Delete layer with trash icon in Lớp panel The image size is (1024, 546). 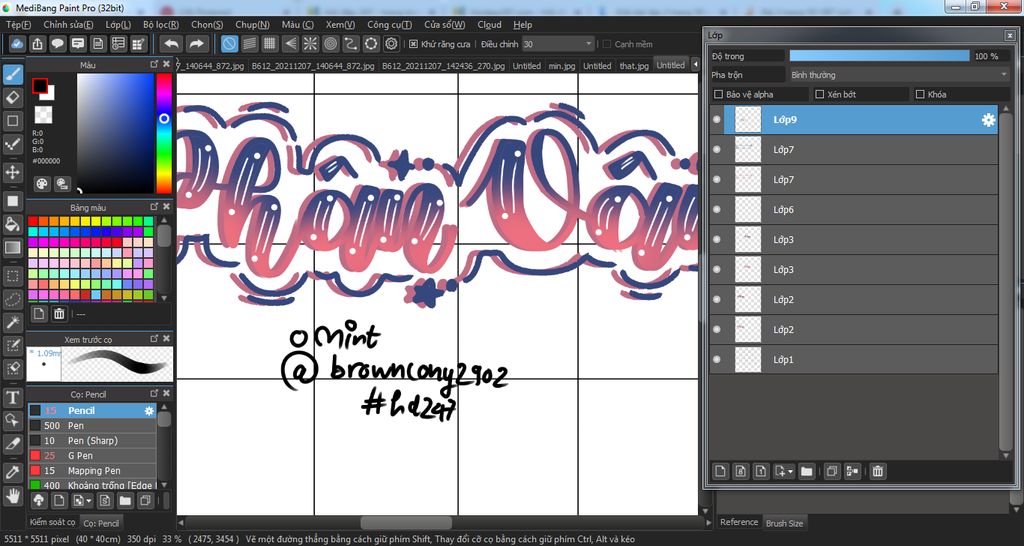point(878,471)
